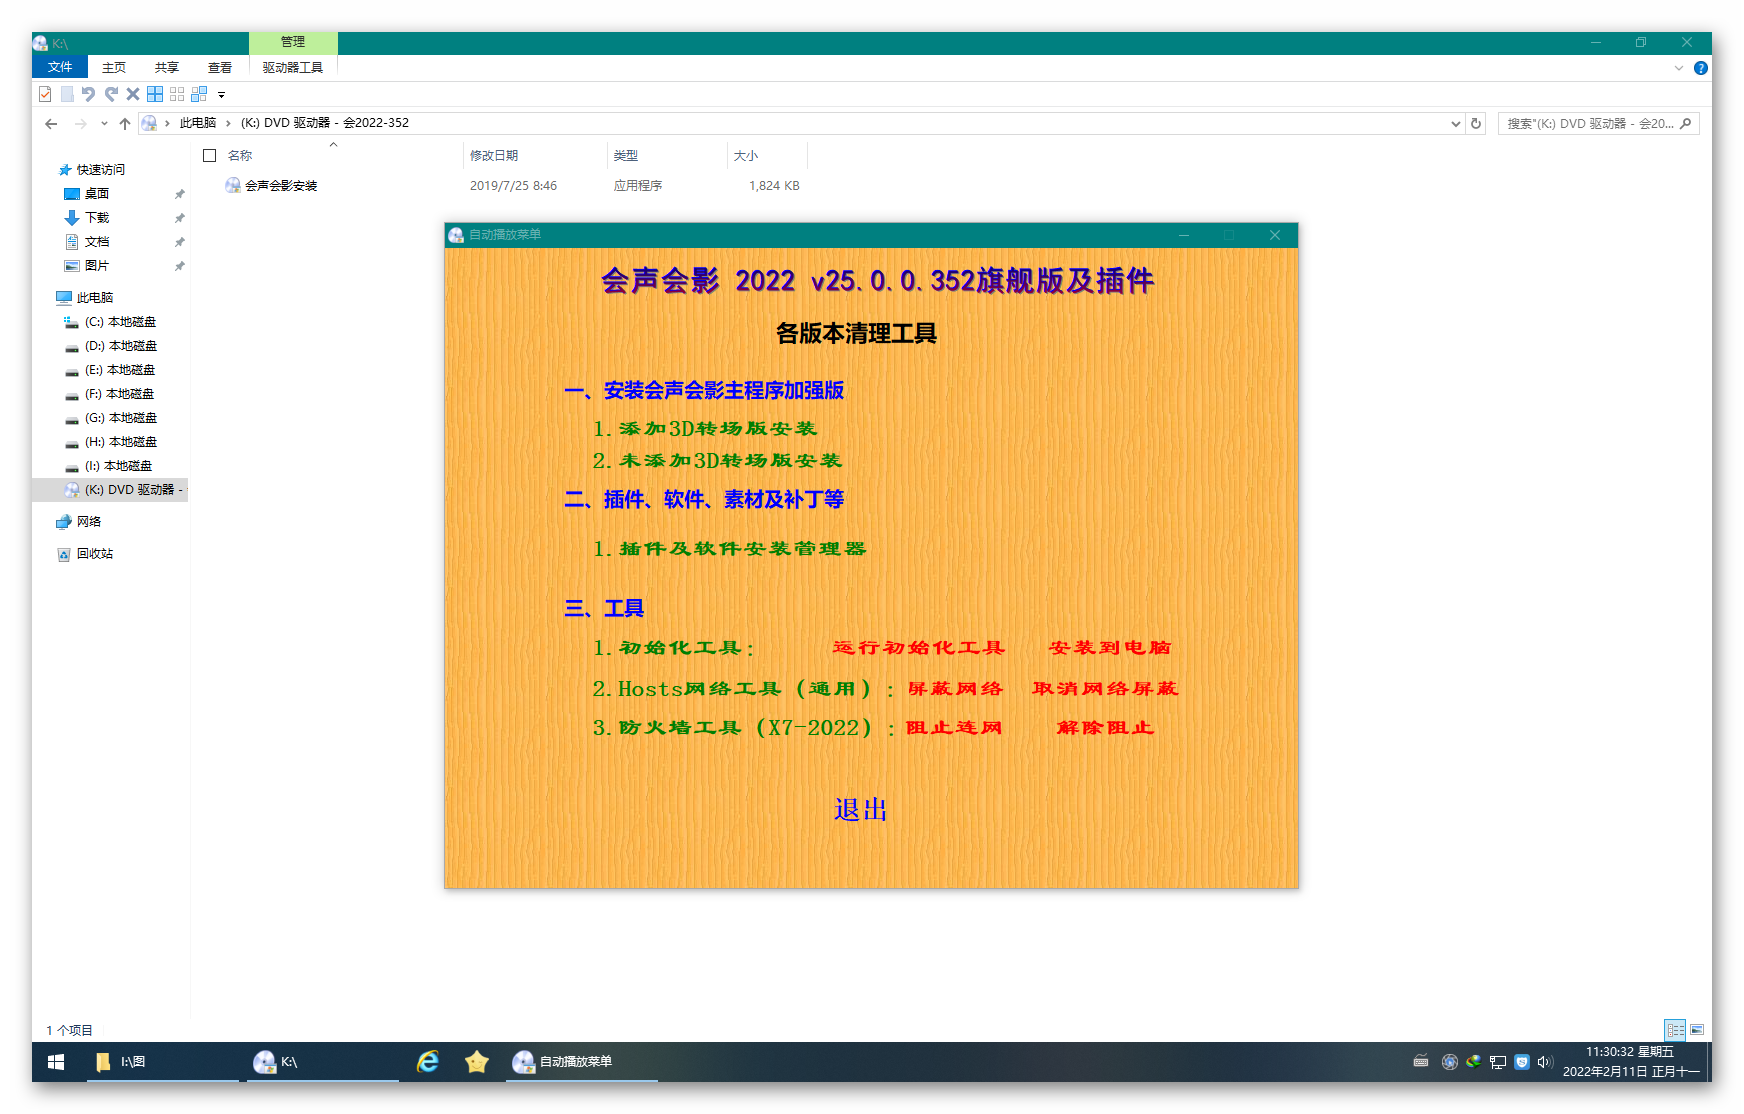Expand the ribbon with the chevron
This screenshot has width=1744, height=1114.
[x=1679, y=68]
